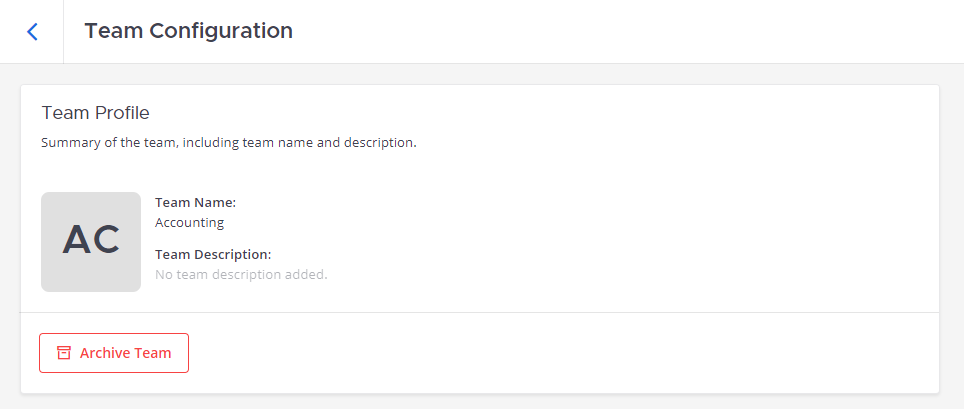Click the word 'Archive' on the red button
The image size is (964, 409).
105,353
